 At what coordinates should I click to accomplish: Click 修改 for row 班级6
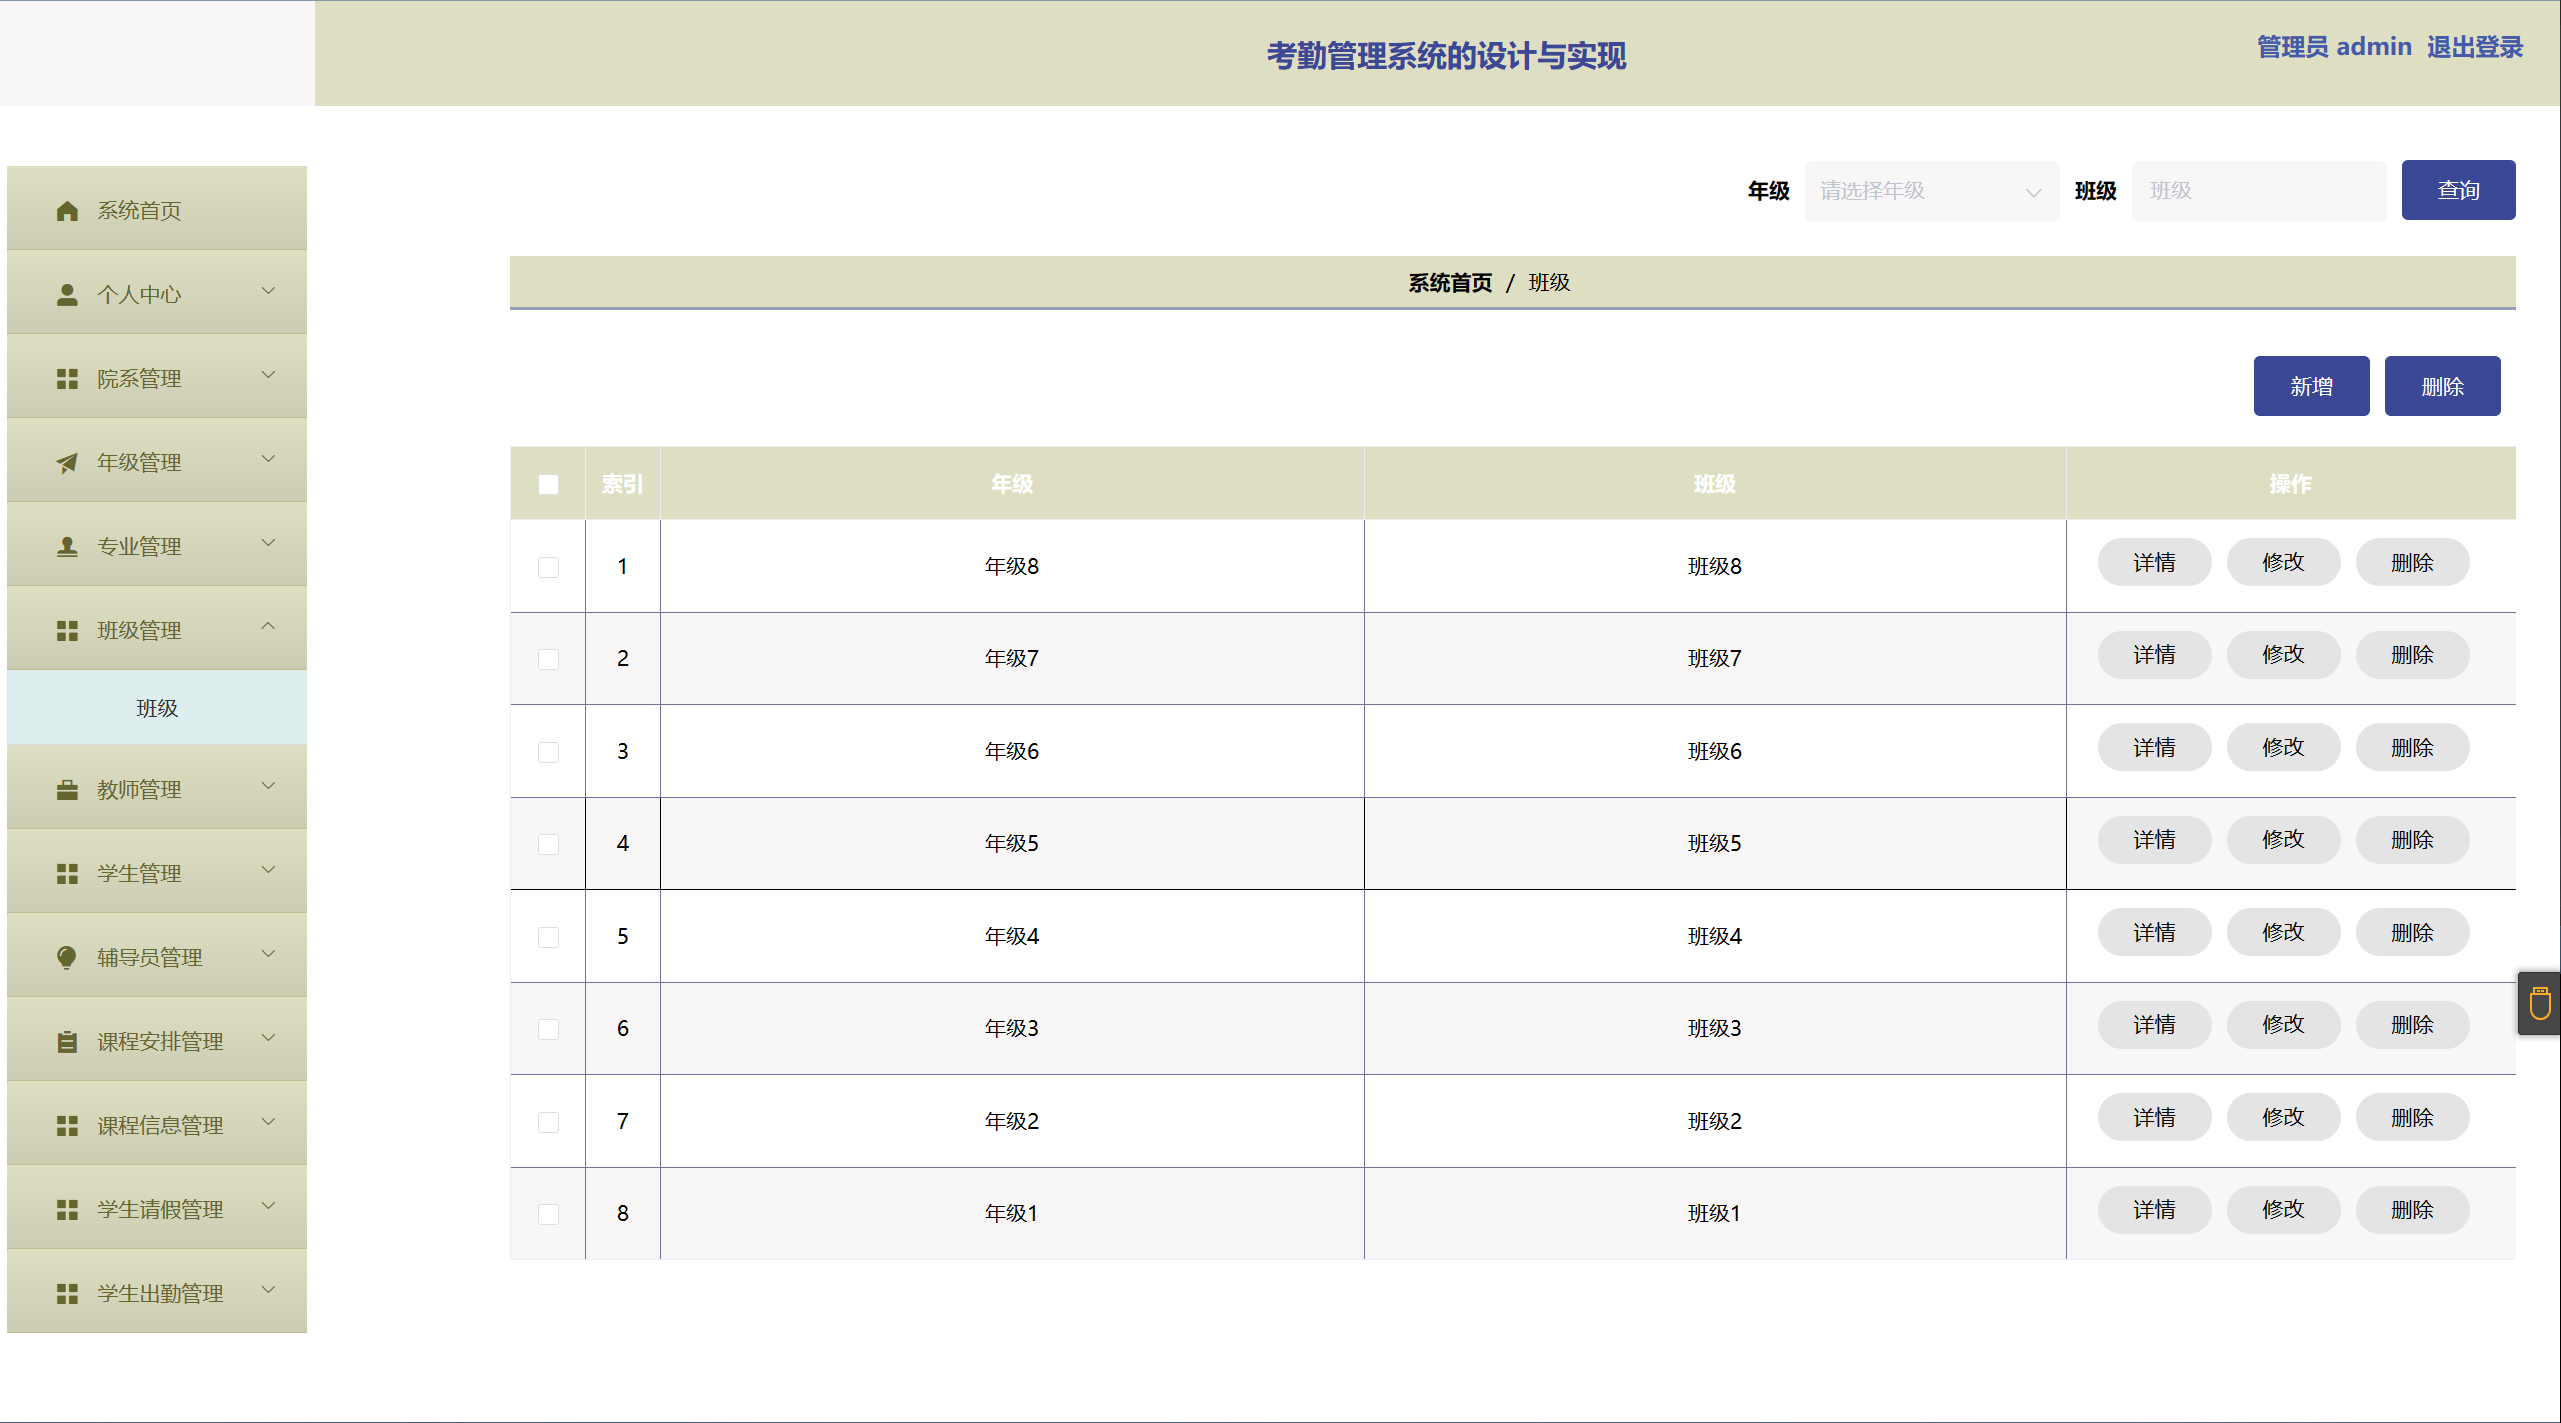click(x=2282, y=748)
